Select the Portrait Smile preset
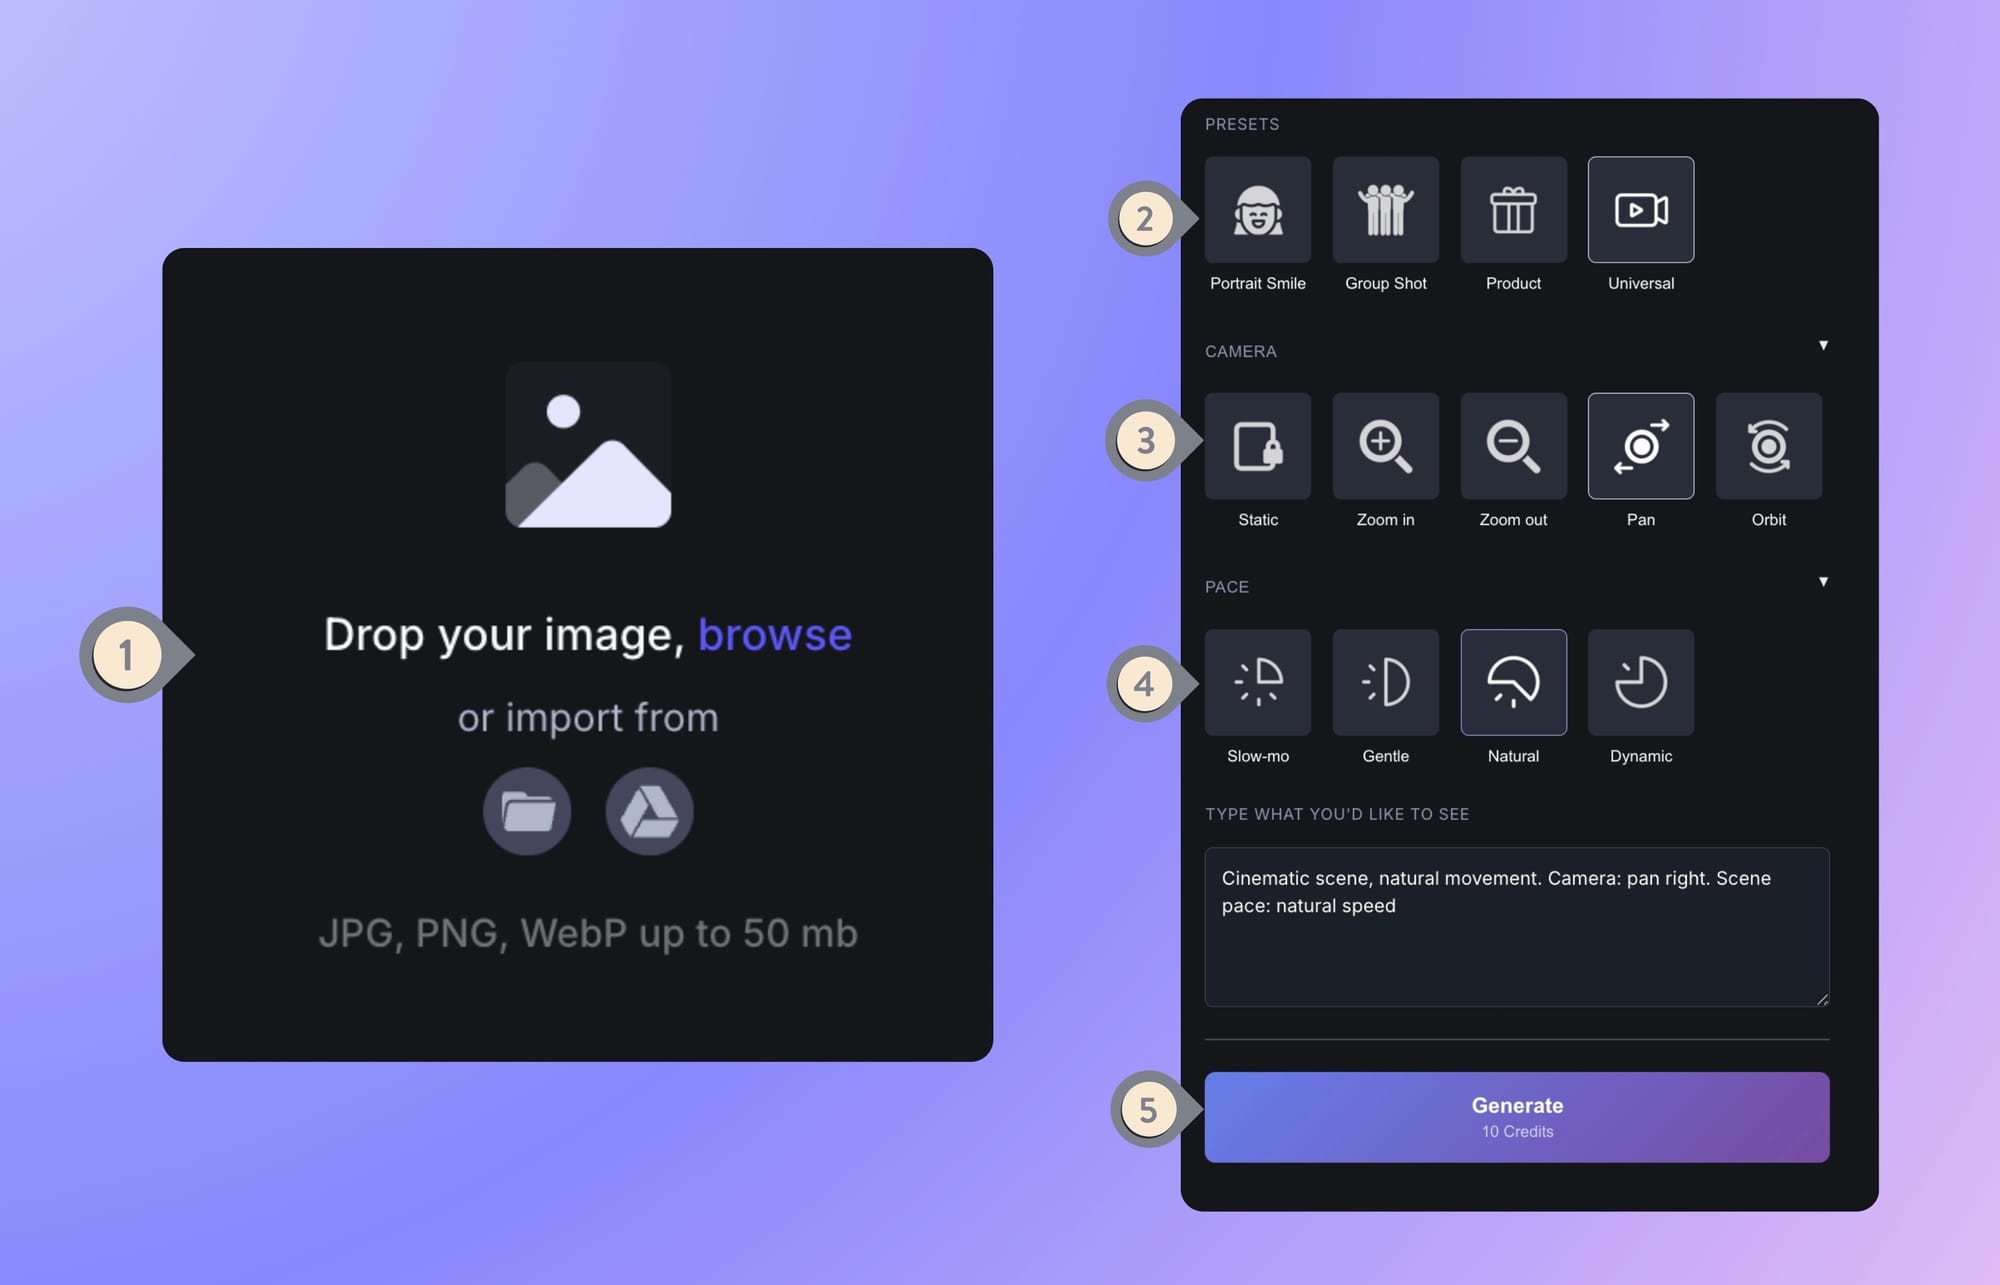This screenshot has height=1285, width=2000. [x=1258, y=210]
